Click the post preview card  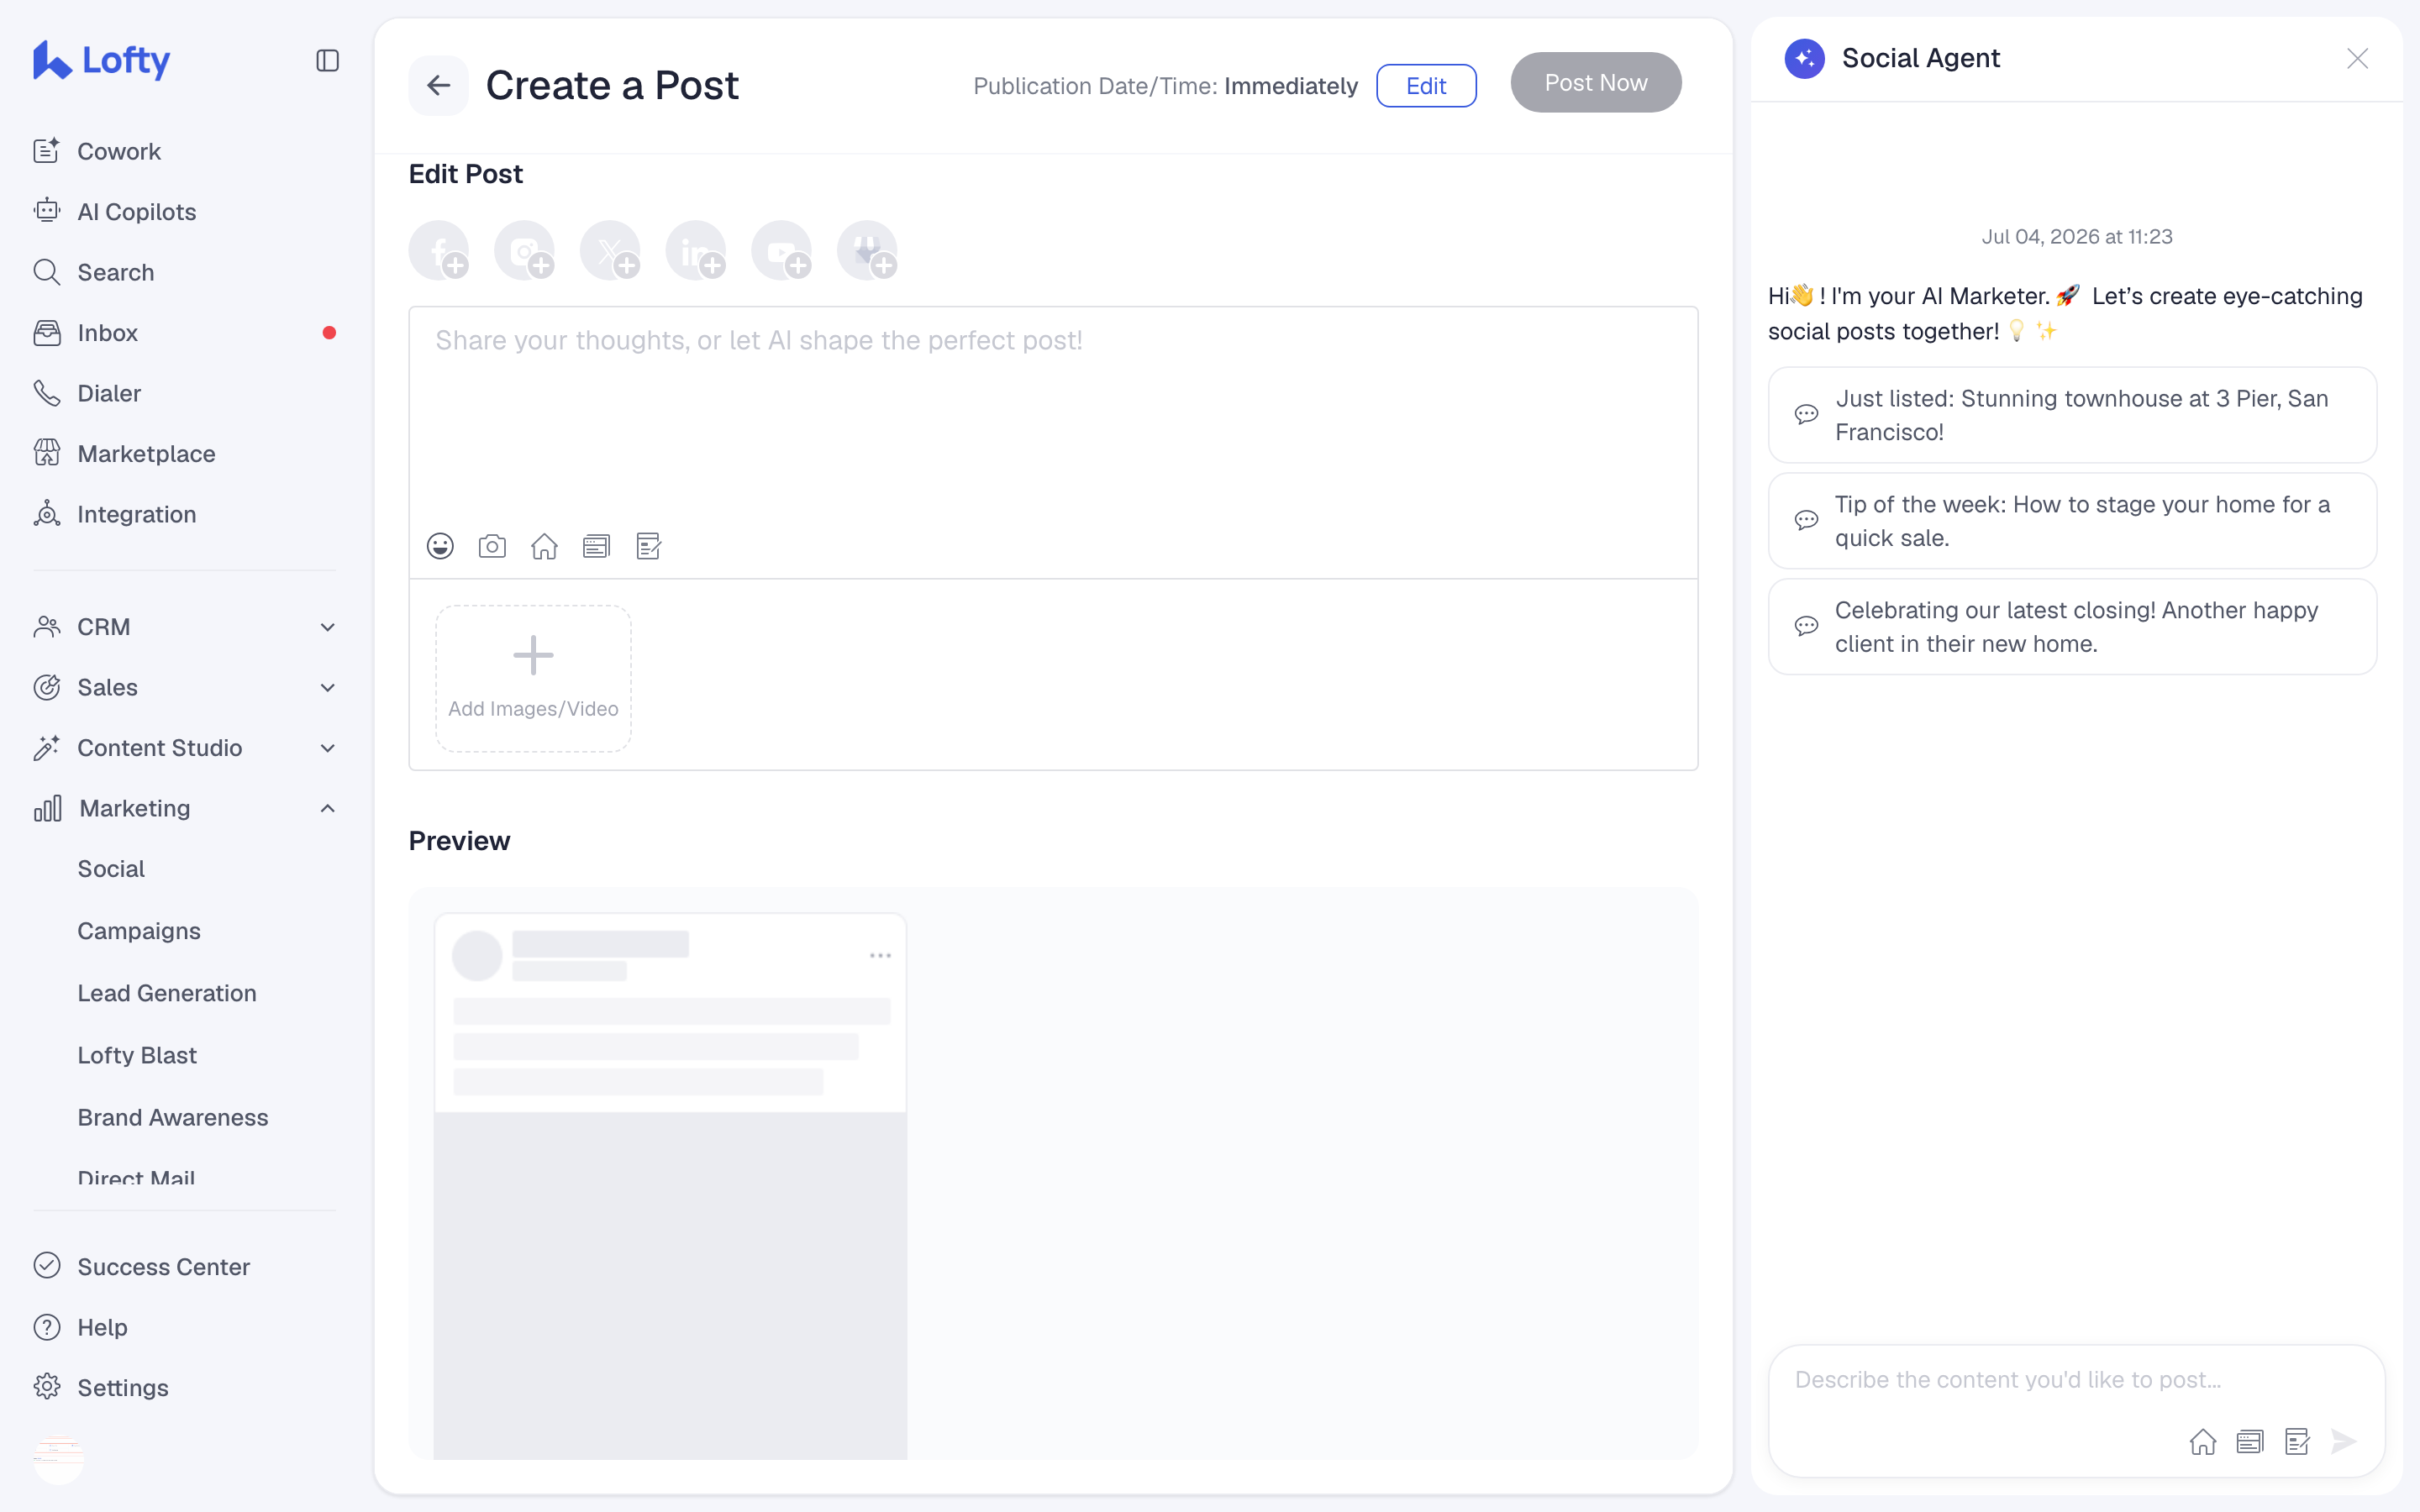coord(670,1185)
